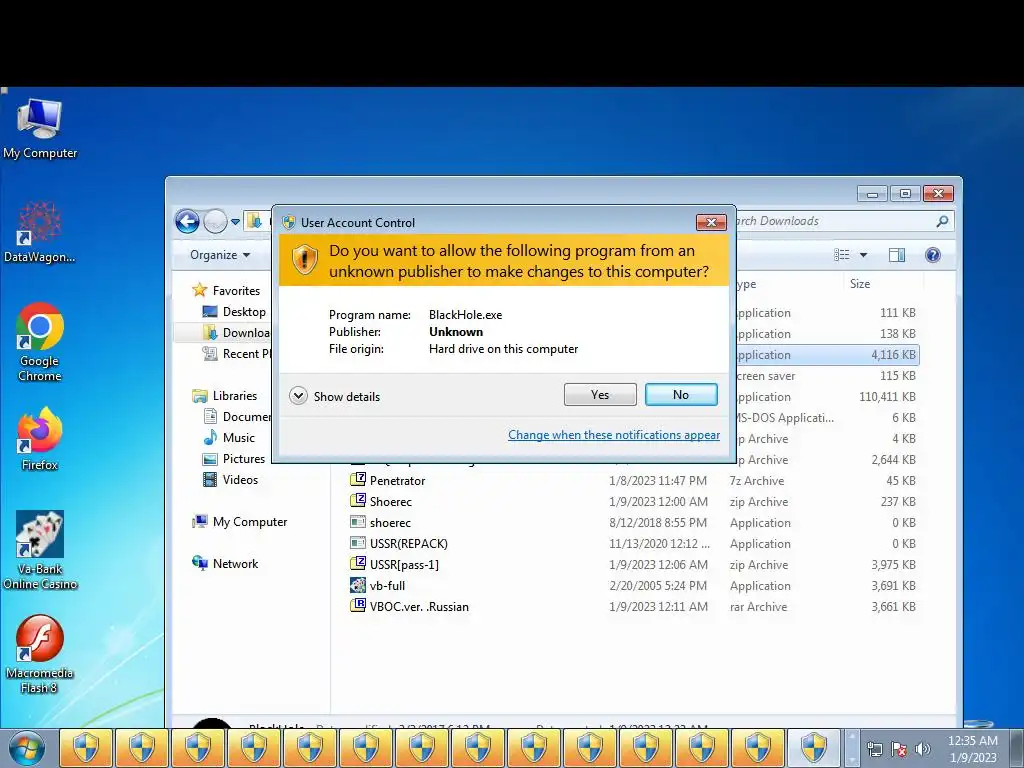The width and height of the screenshot is (1024, 768).
Task: Expand Show details chevron in UAC
Action: point(298,396)
